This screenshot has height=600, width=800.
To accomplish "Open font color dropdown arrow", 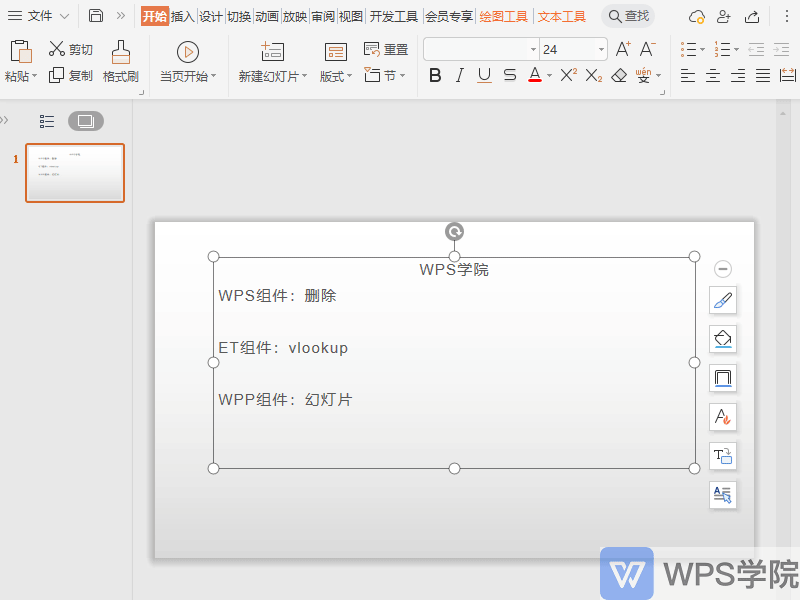I will coord(549,76).
